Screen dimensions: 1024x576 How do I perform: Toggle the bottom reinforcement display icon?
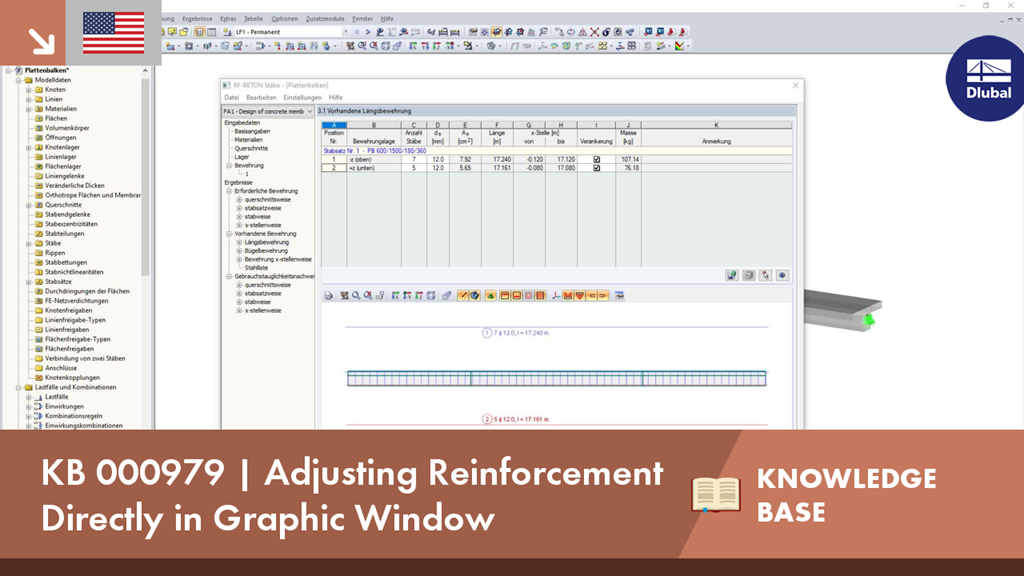(x=517, y=296)
